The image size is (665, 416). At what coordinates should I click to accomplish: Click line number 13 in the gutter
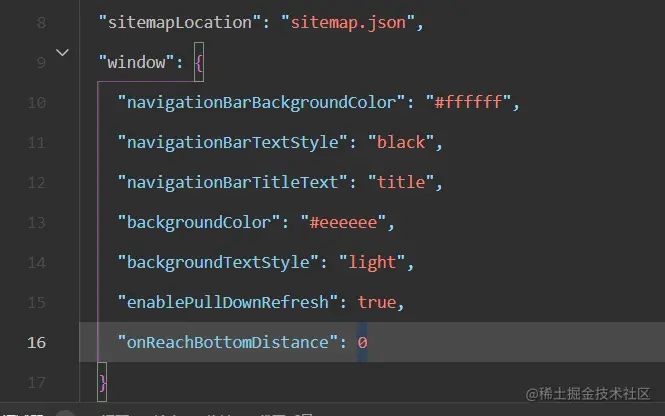(x=36, y=223)
